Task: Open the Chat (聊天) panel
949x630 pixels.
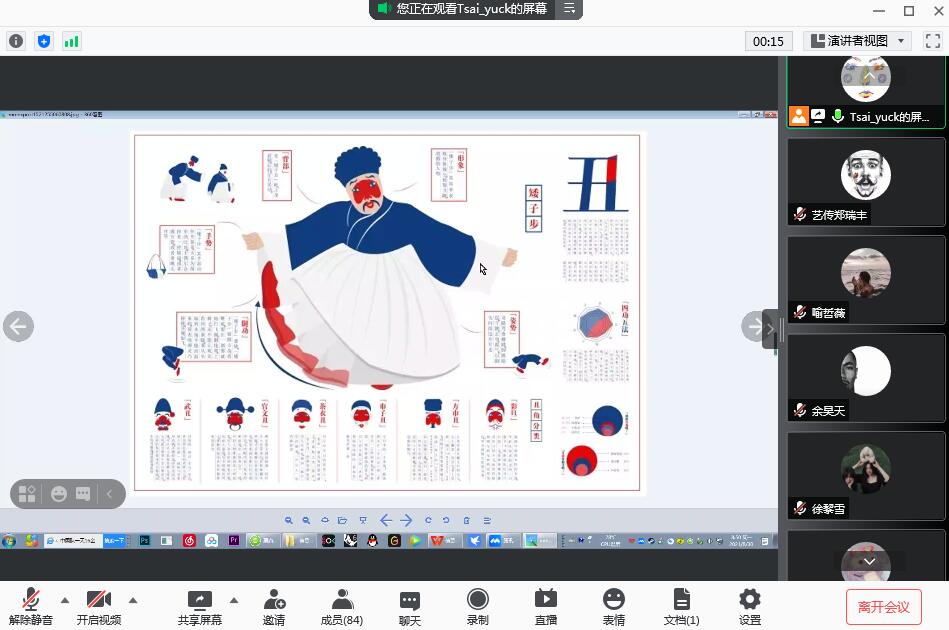Action: [x=410, y=606]
